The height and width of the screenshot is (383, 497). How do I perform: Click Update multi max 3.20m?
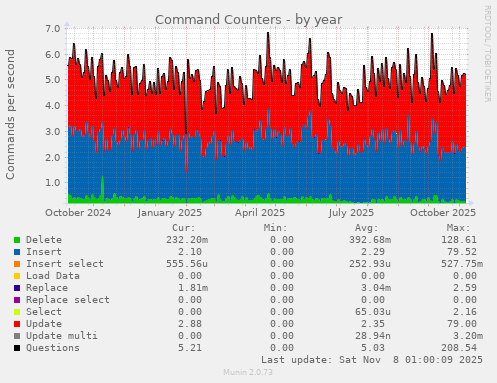tap(468, 336)
